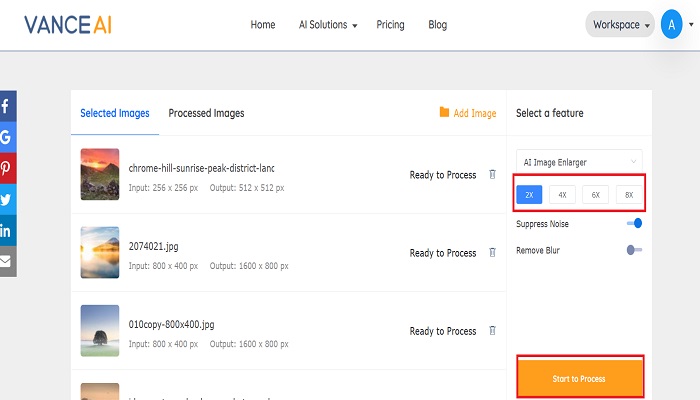This screenshot has height=400, width=700.
Task: Switch to Processed Images tab
Action: click(206, 113)
